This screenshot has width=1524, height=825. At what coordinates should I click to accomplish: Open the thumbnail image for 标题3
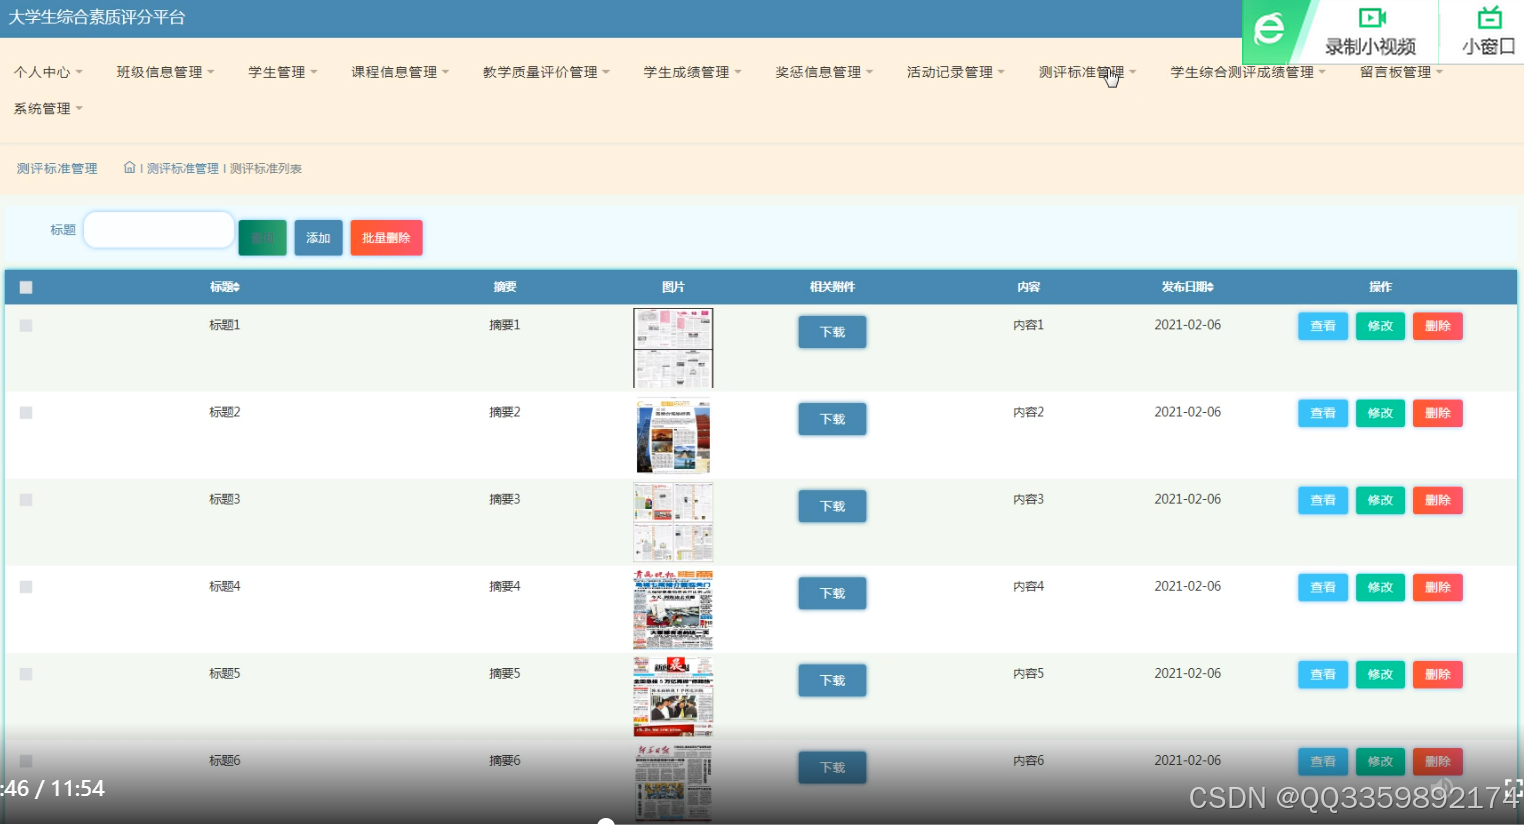pyautogui.click(x=673, y=522)
